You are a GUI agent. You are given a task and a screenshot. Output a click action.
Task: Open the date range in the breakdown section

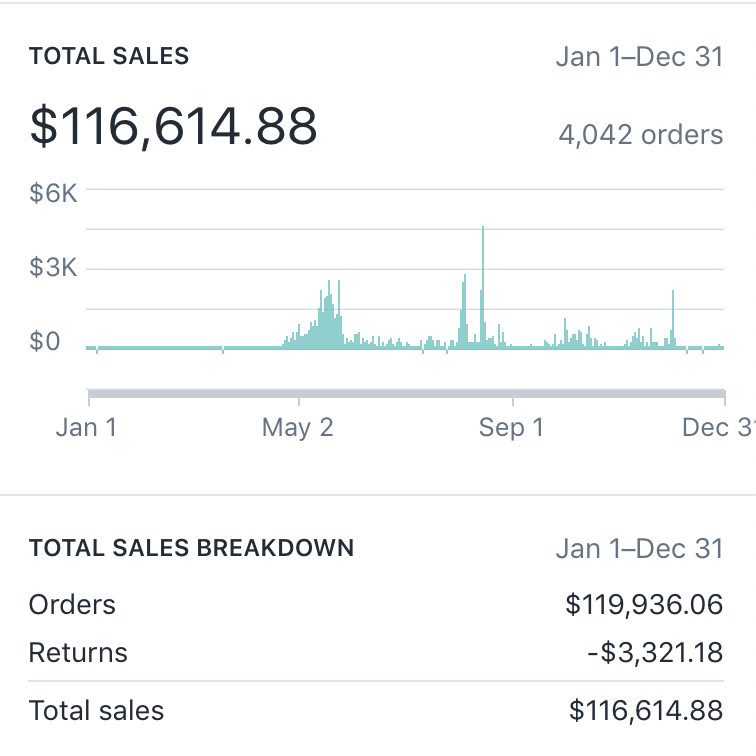638,548
